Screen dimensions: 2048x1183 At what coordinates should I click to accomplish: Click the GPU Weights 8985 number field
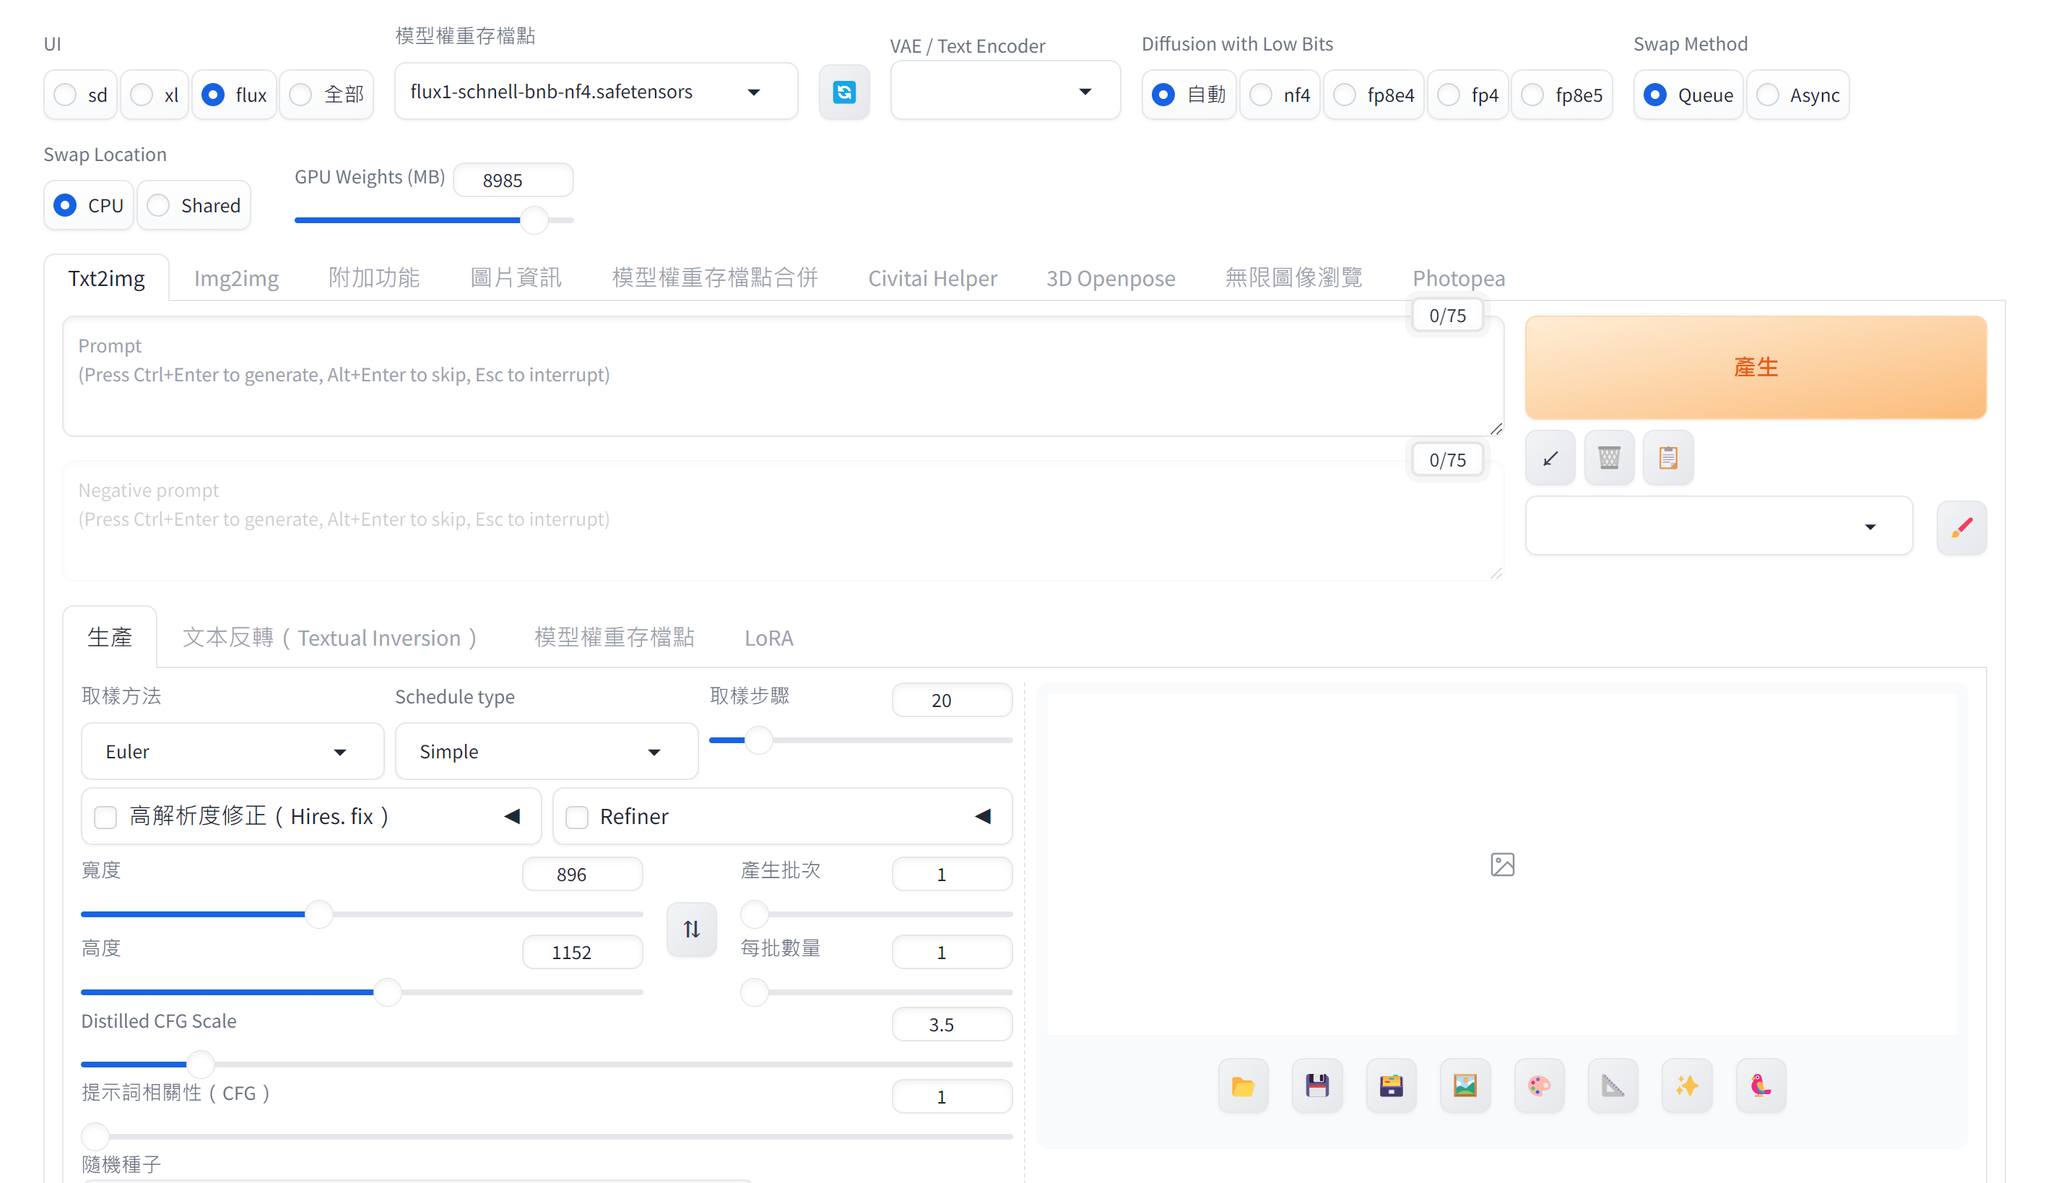point(513,180)
